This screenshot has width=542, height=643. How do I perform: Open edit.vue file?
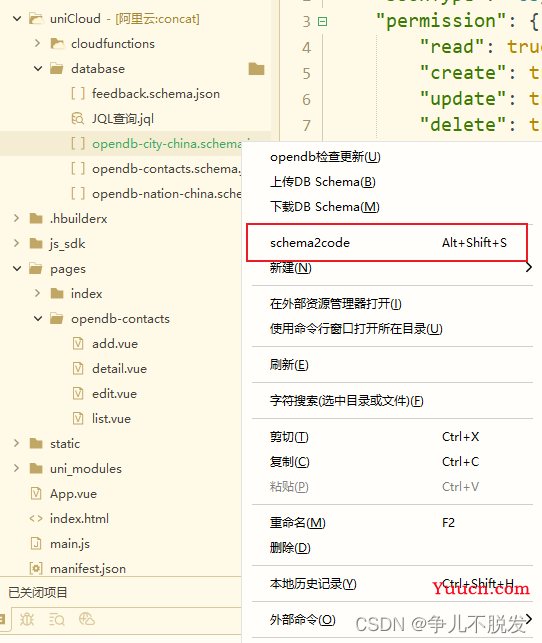pyautogui.click(x=114, y=394)
